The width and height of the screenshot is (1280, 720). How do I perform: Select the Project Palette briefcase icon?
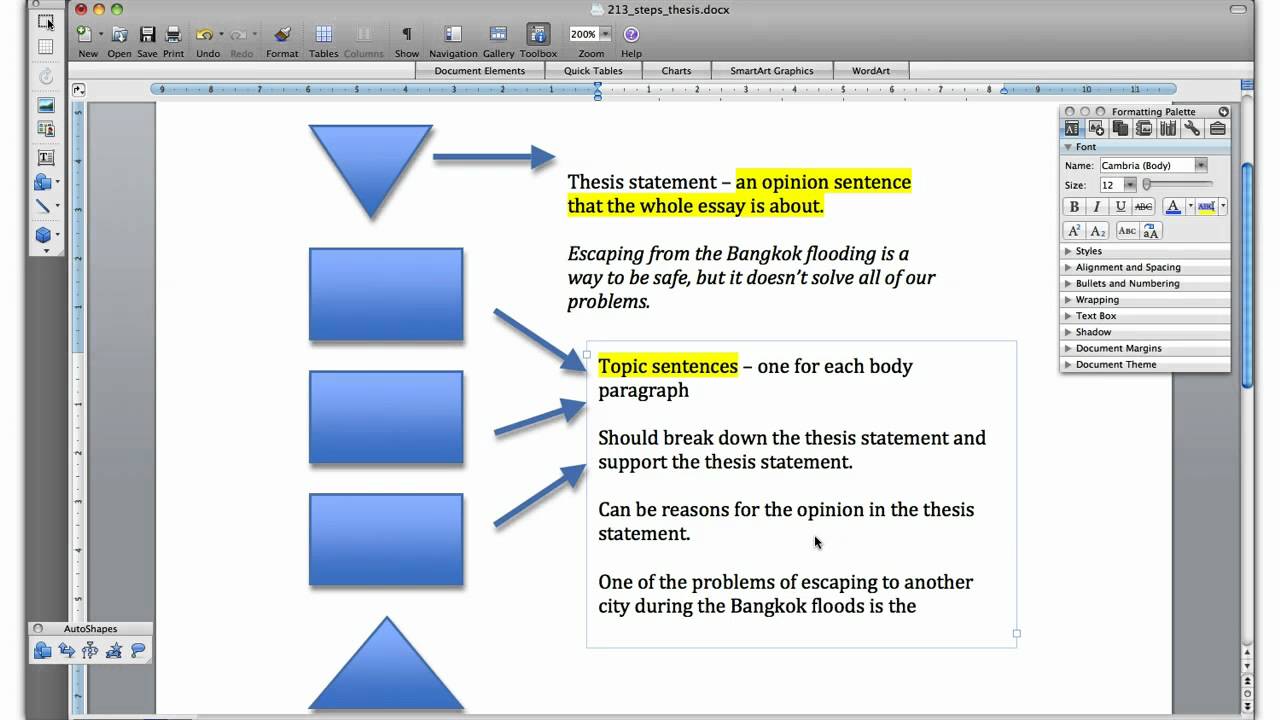(x=1217, y=129)
